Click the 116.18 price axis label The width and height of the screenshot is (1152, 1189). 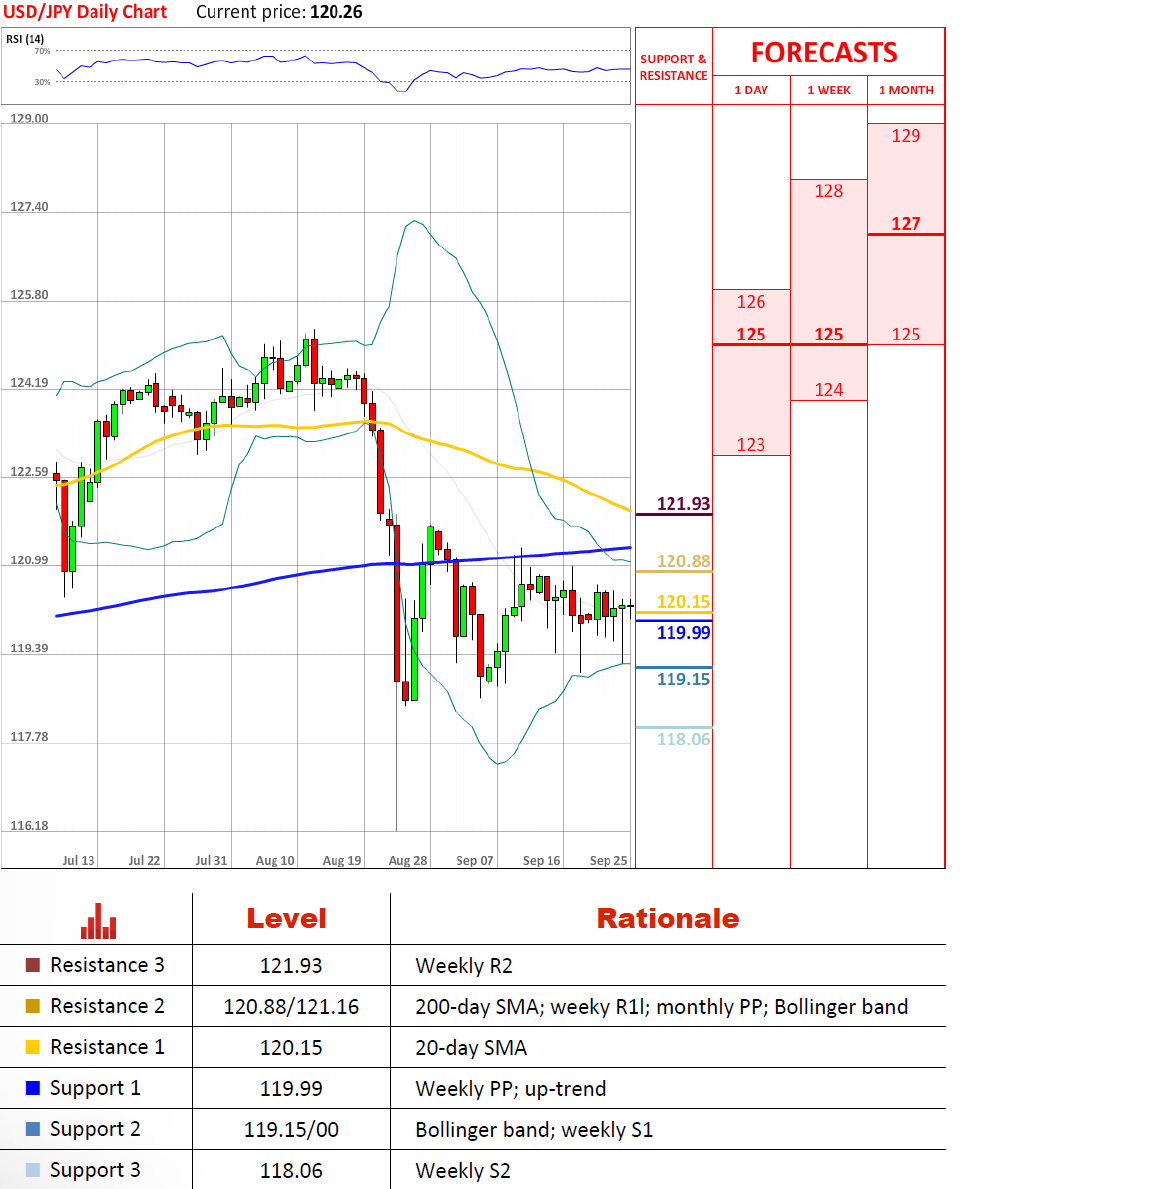tap(29, 826)
